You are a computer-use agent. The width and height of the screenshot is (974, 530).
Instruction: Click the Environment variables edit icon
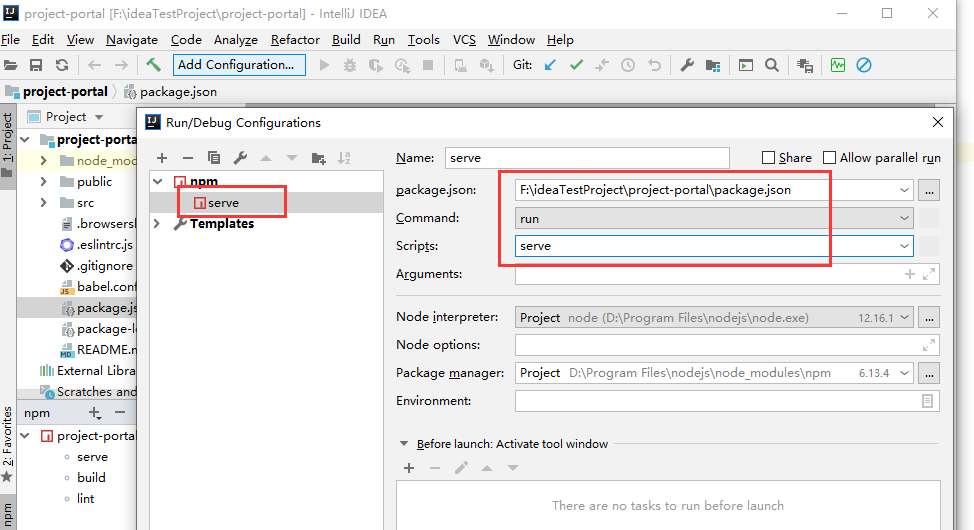[927, 401]
